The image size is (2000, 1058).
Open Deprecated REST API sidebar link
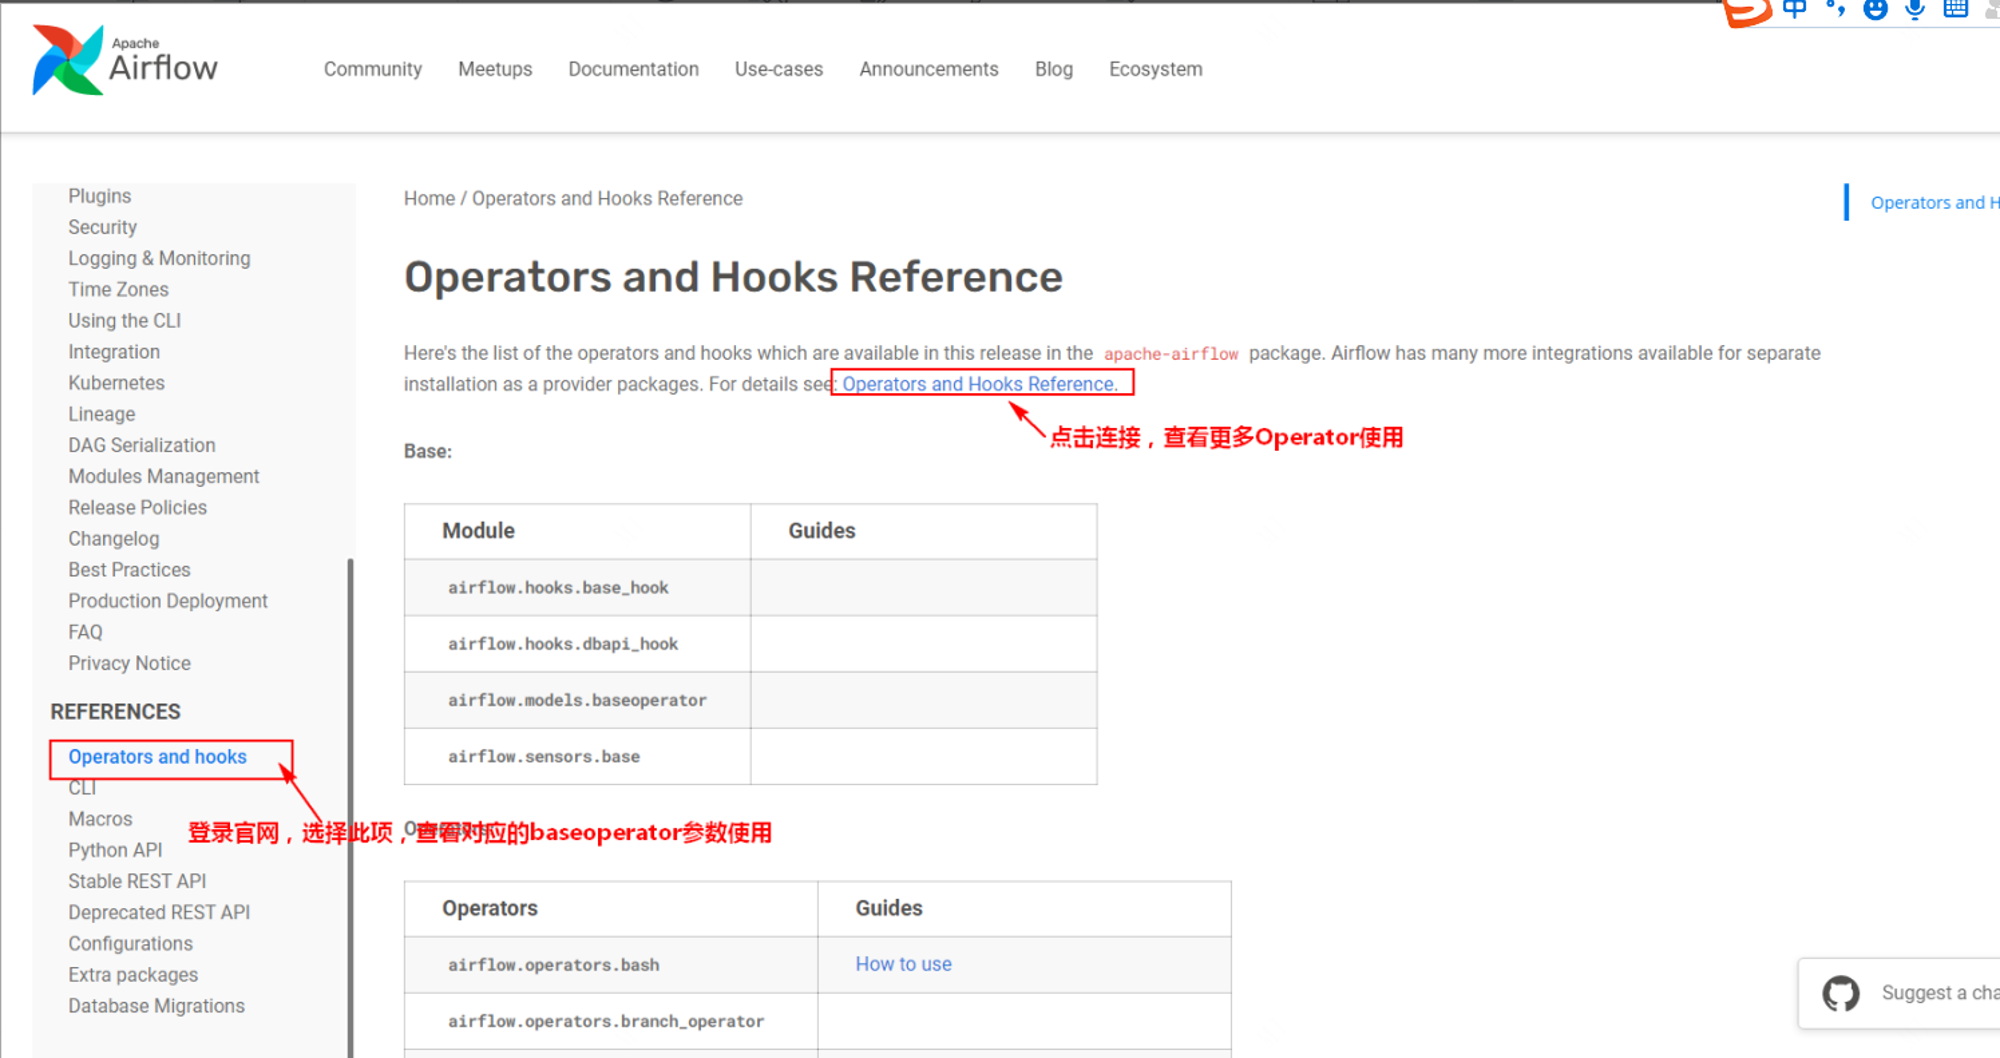(x=159, y=912)
